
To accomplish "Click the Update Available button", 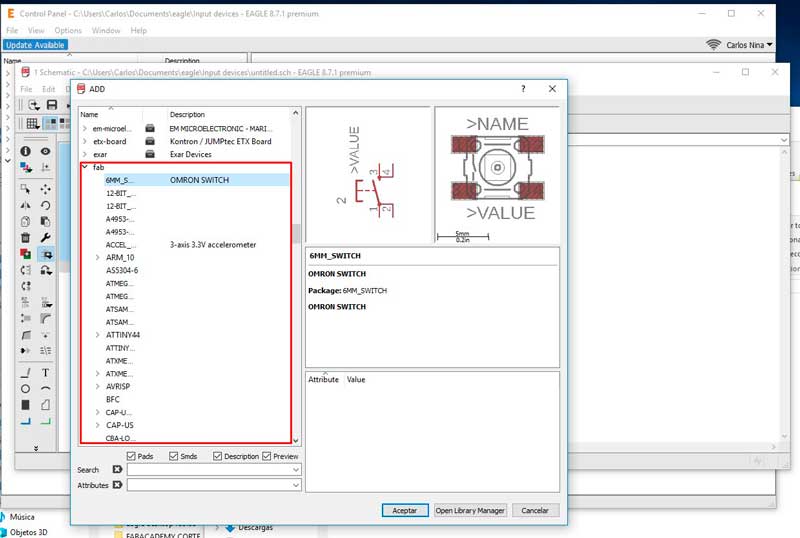I will [x=35, y=45].
